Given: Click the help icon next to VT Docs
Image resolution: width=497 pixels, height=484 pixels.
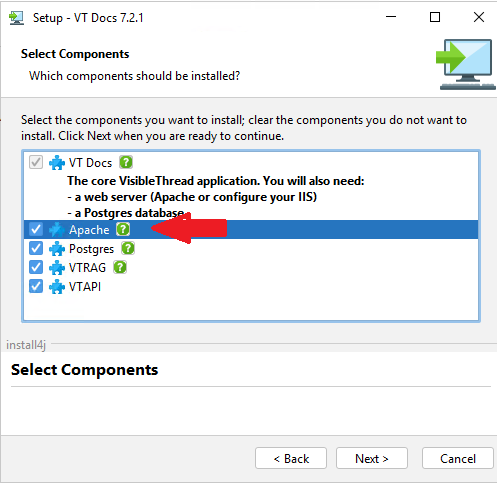Looking at the screenshot, I should click(126, 162).
